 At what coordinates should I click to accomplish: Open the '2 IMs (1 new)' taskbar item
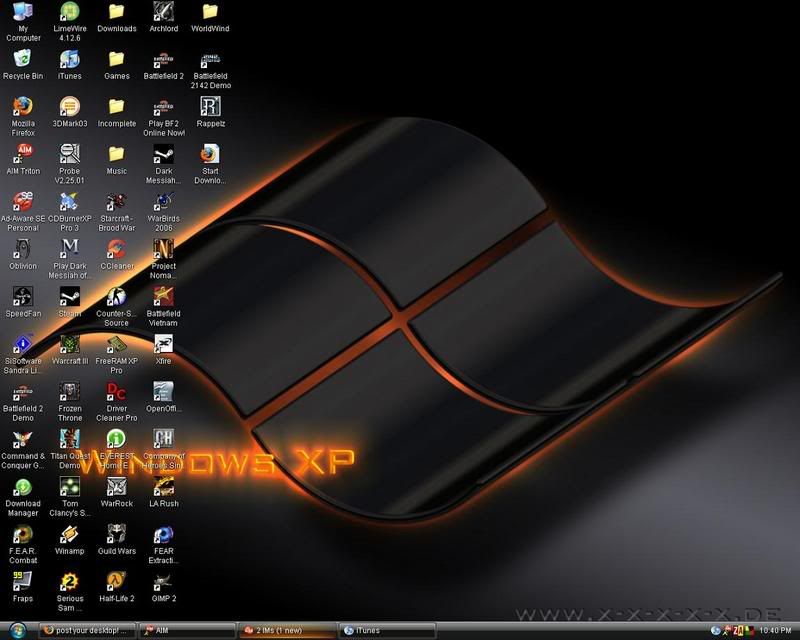pyautogui.click(x=285, y=631)
